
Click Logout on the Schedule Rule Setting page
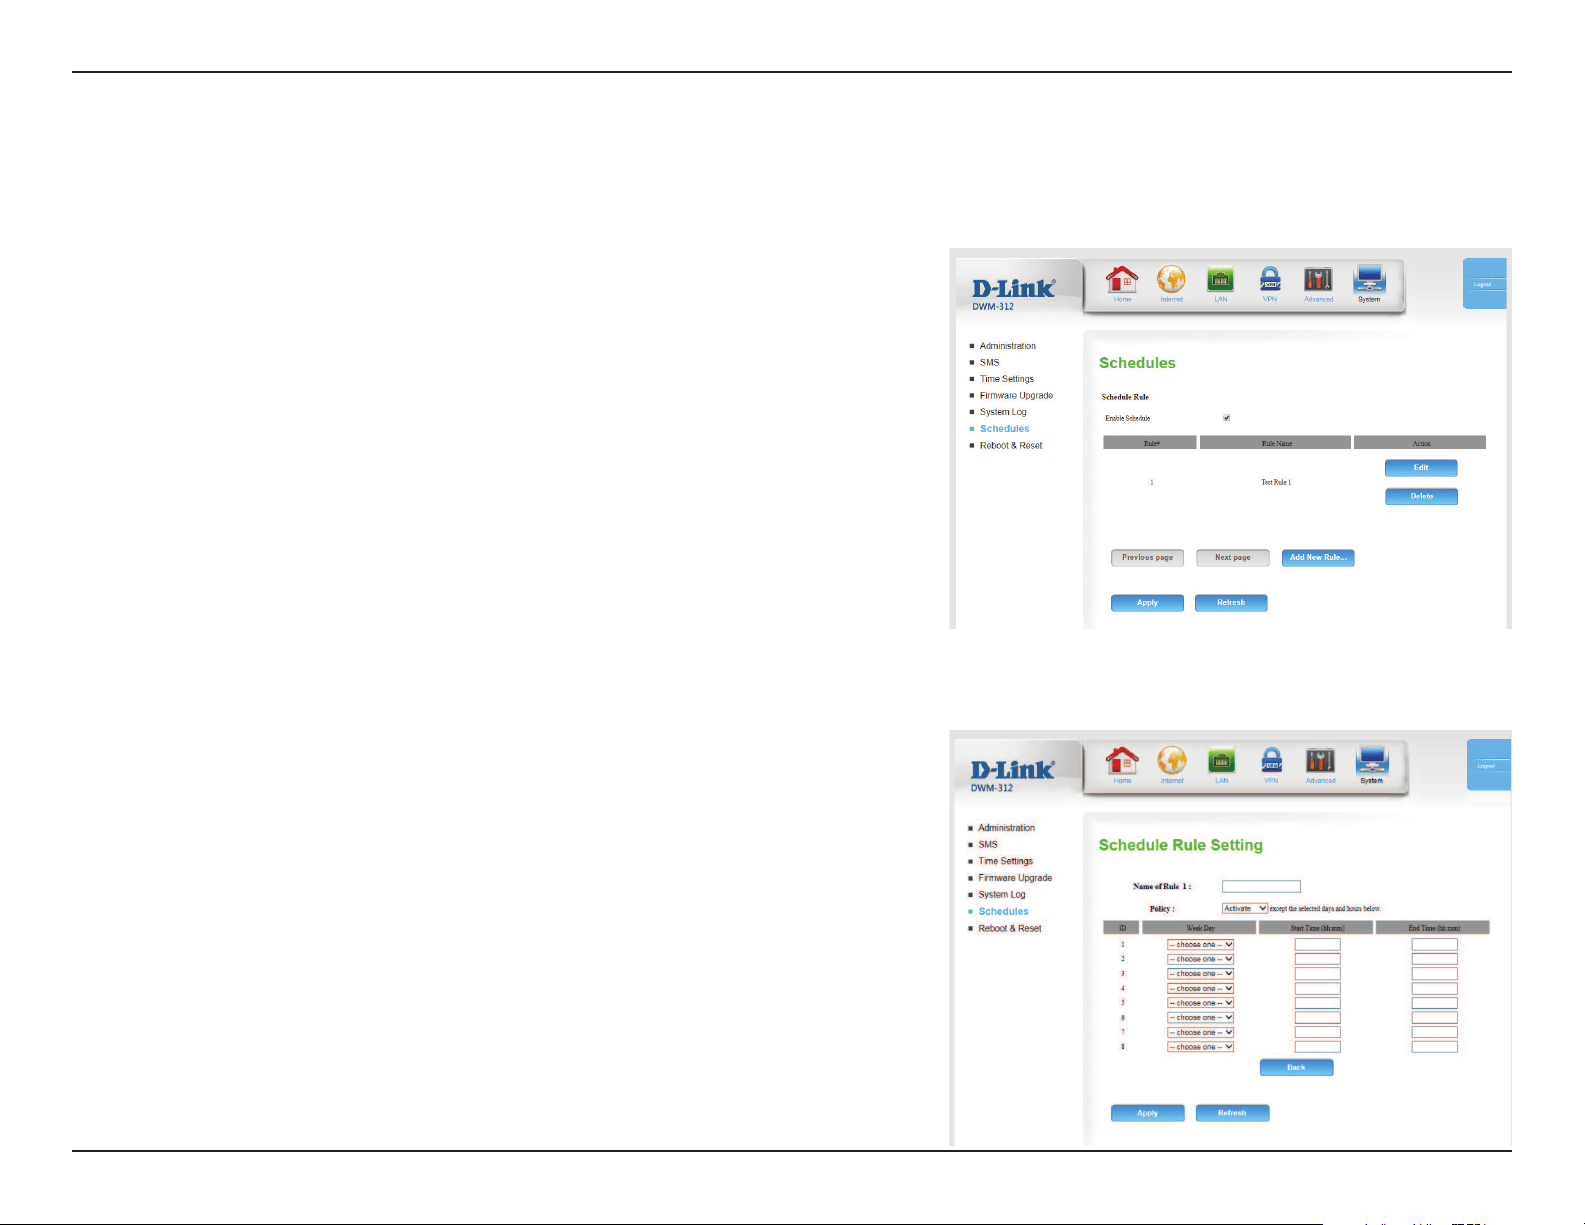(1487, 766)
